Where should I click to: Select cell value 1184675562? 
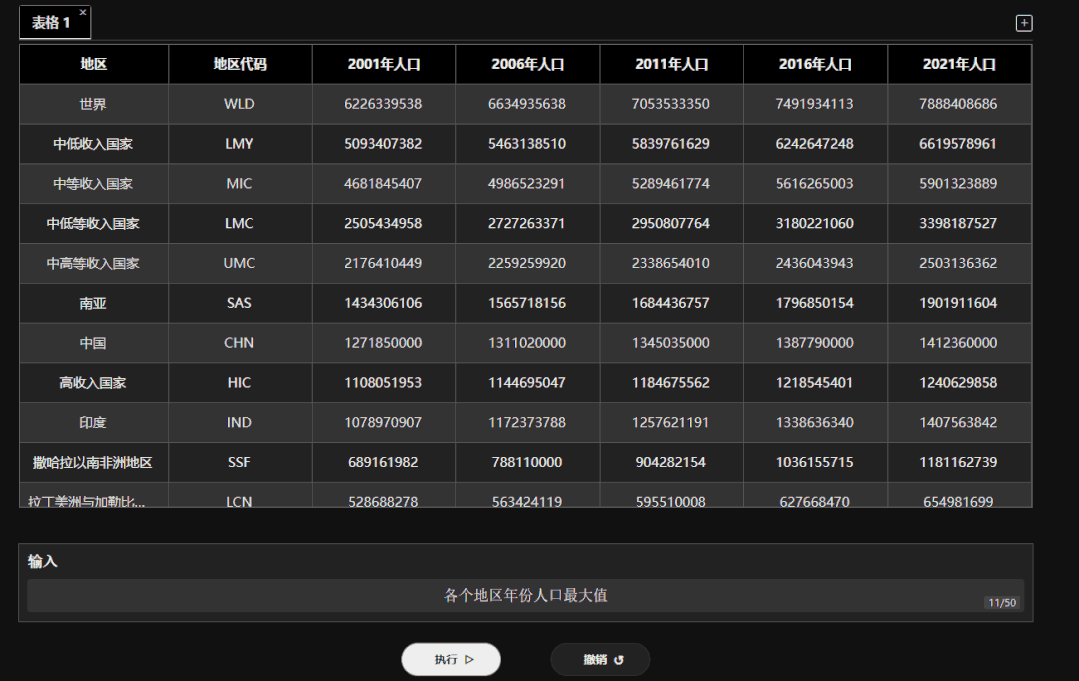click(671, 383)
